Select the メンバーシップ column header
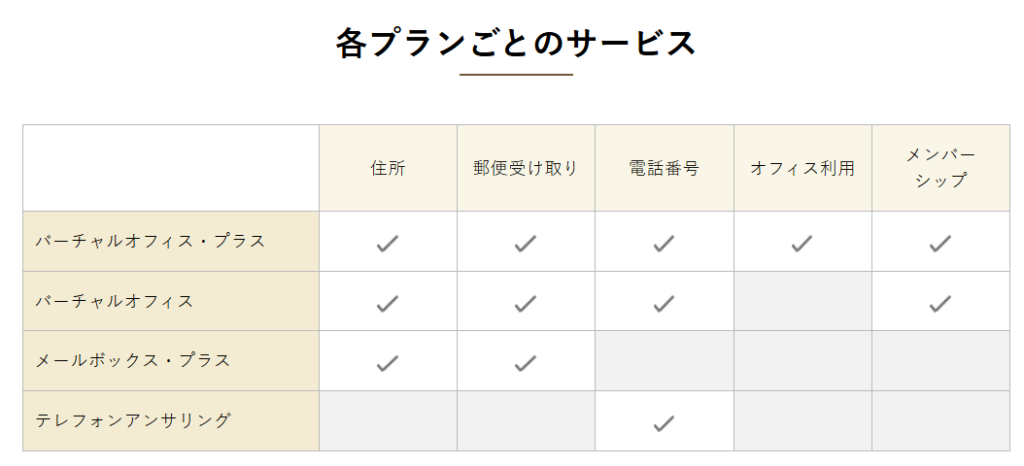Viewport: 1024px width, 466px height. 941,168
